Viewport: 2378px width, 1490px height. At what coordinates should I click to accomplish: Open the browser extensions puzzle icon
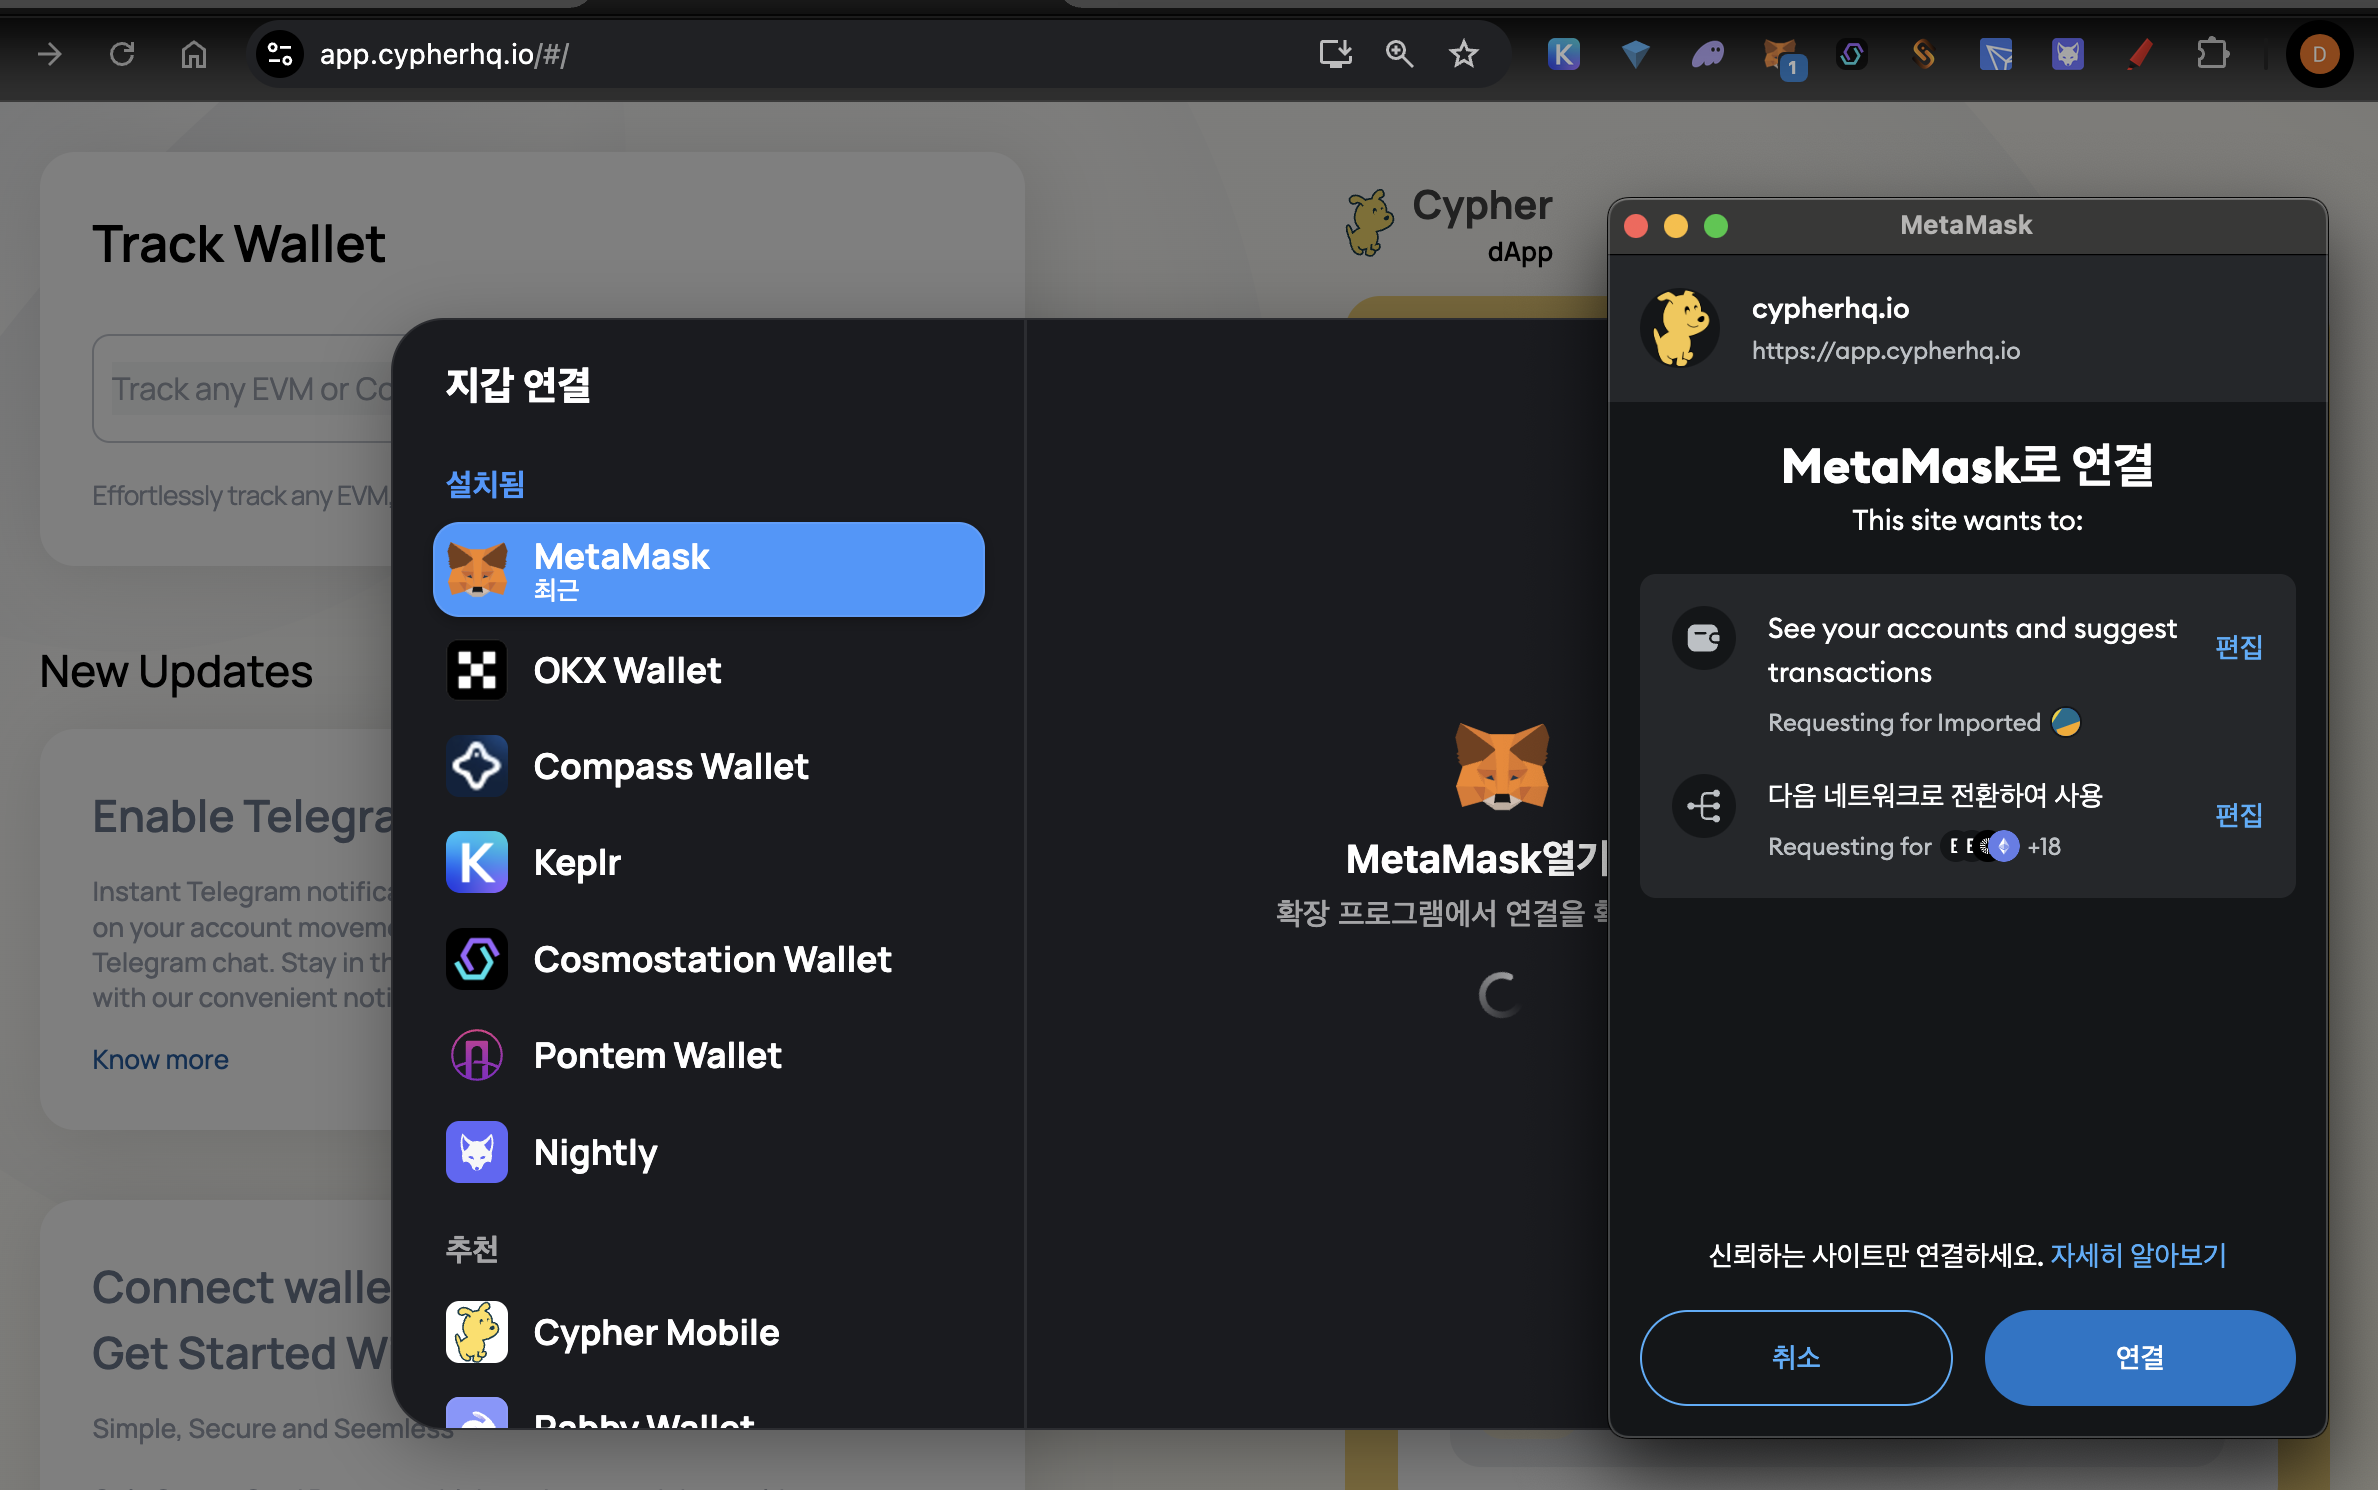[2212, 54]
